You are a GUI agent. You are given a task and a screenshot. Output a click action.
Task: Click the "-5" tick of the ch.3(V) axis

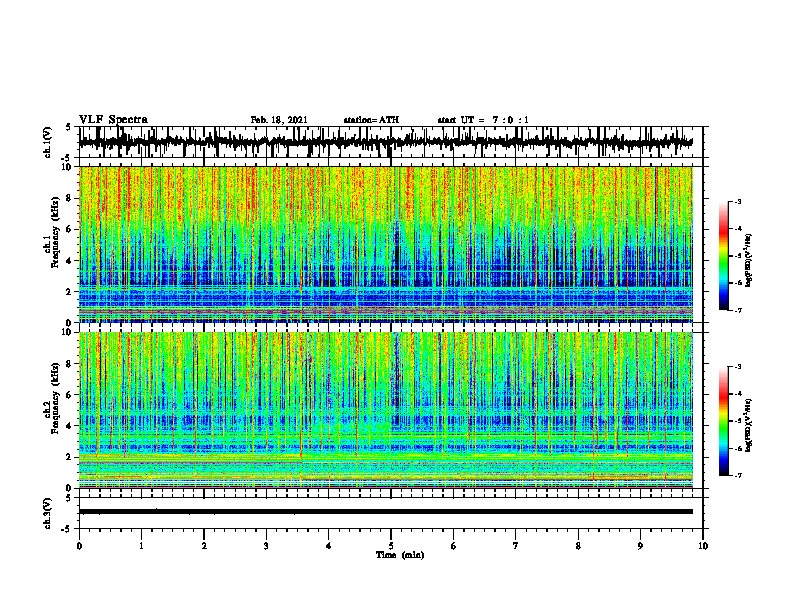point(67,529)
